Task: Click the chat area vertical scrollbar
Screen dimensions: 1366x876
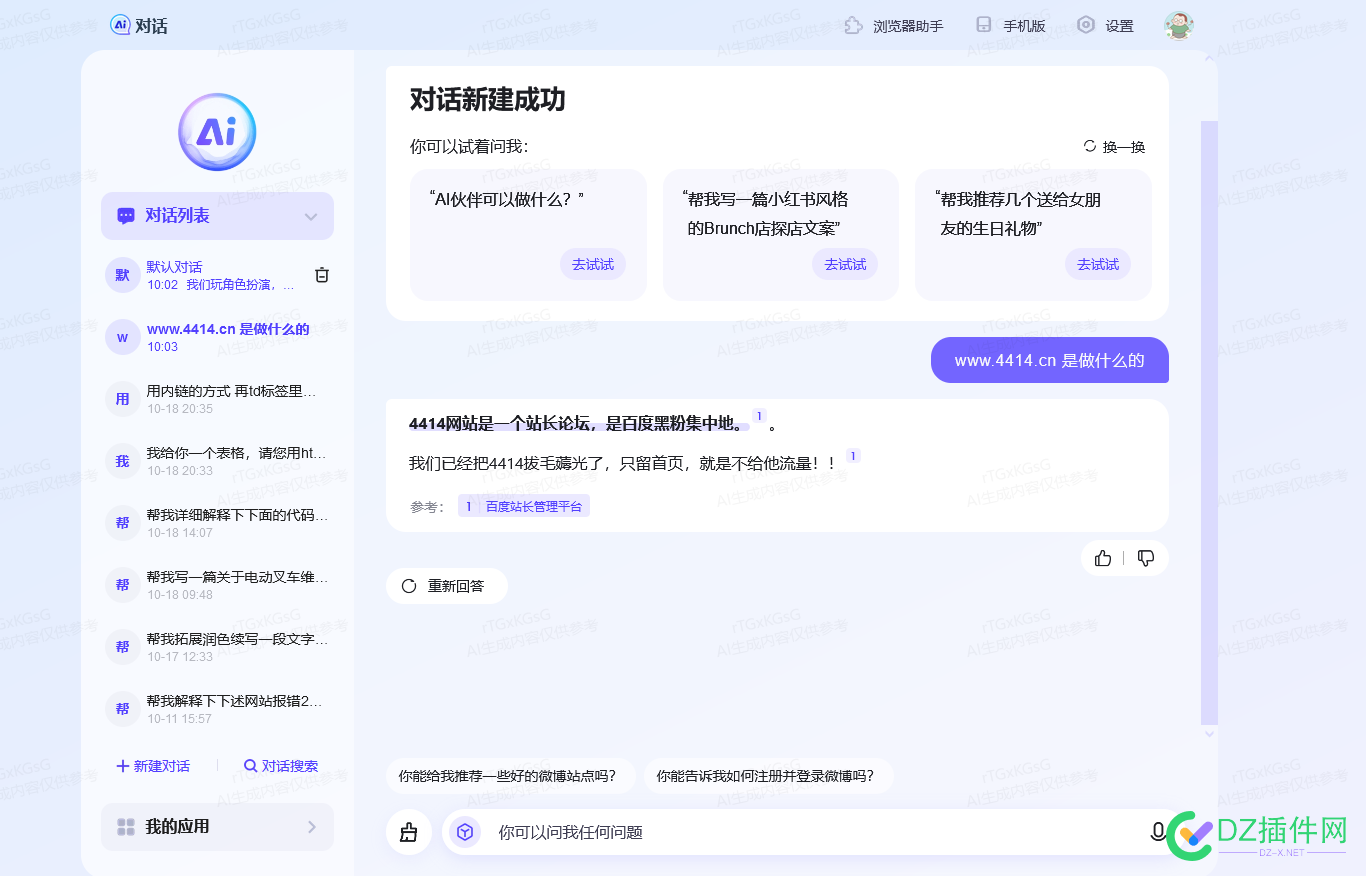Action: tap(1210, 423)
